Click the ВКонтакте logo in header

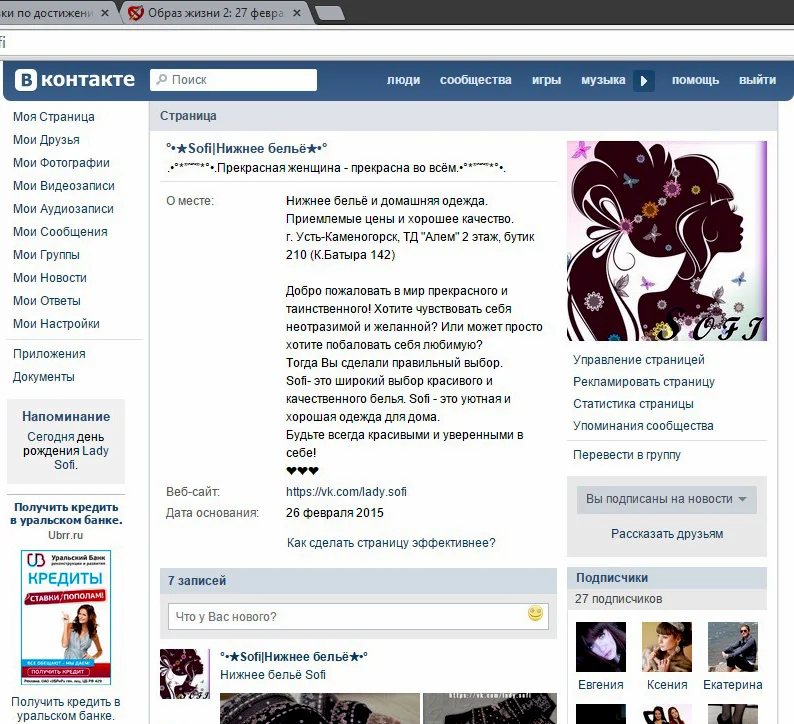[75, 80]
